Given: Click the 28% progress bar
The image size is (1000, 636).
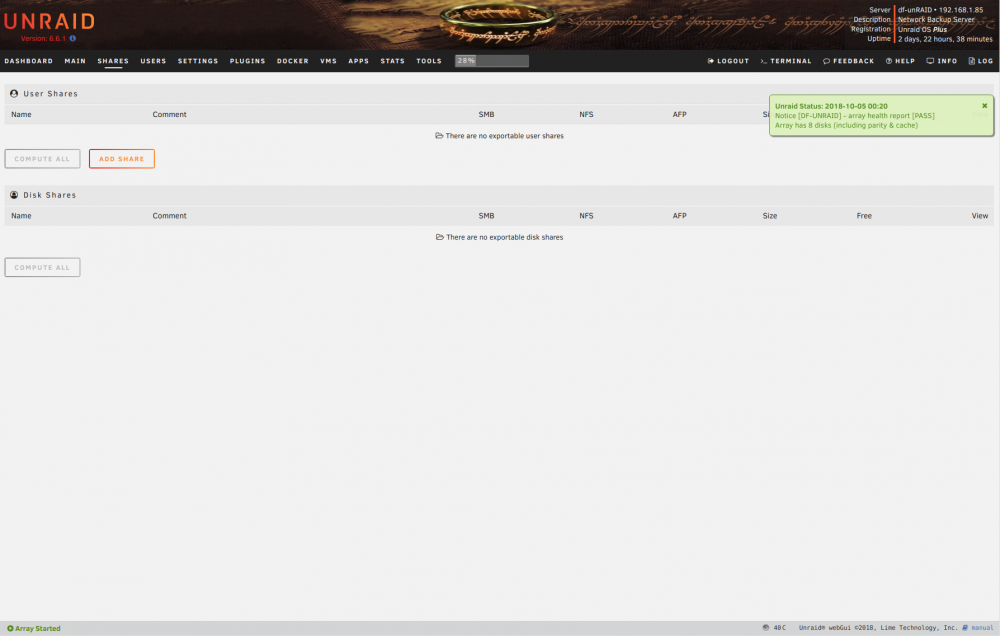Looking at the screenshot, I should pos(492,61).
